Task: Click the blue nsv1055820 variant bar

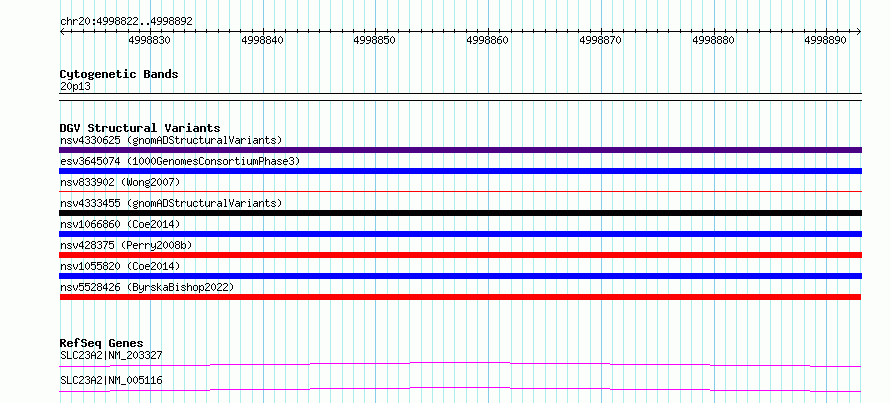Action: [460, 276]
